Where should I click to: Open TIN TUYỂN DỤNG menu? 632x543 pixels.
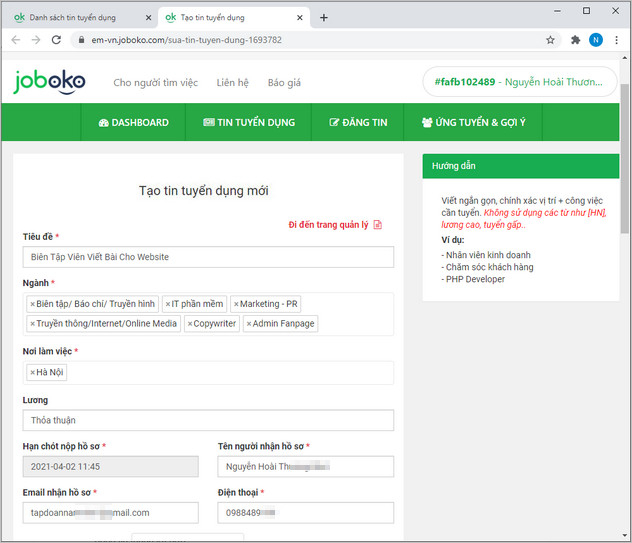coord(248,123)
